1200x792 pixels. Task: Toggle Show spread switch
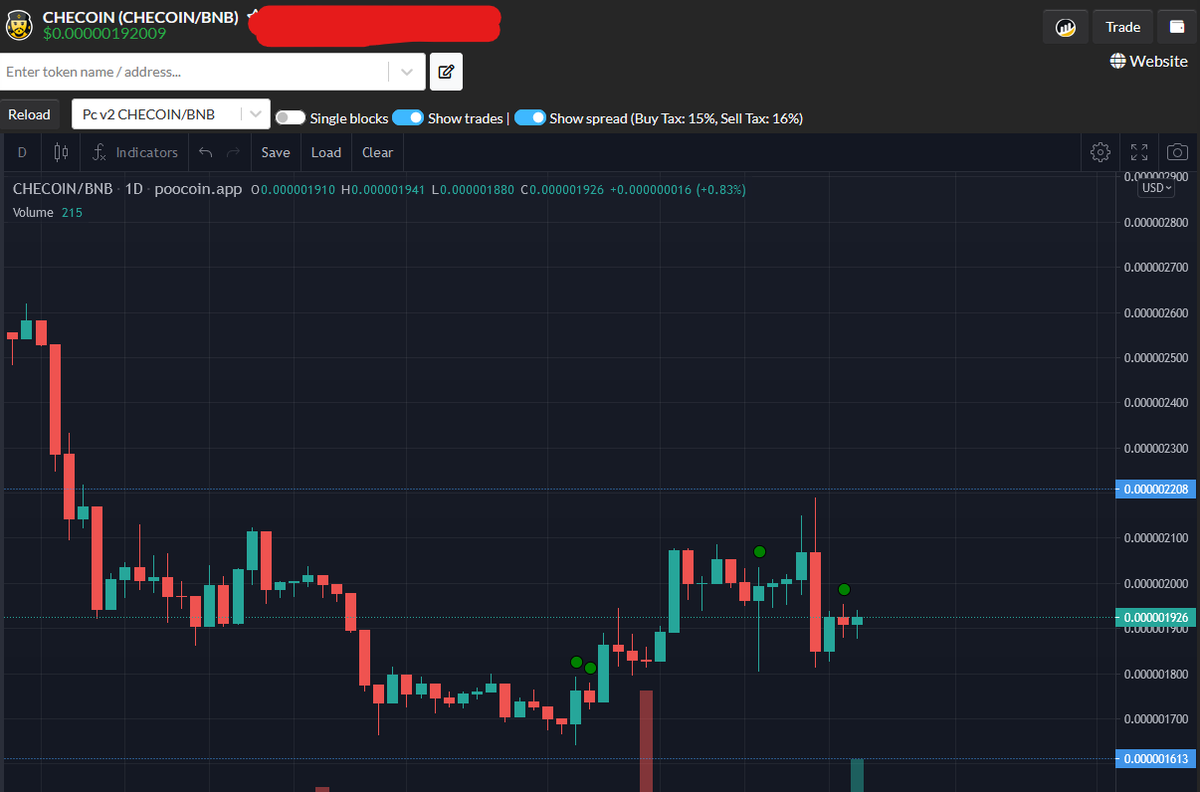[530, 118]
